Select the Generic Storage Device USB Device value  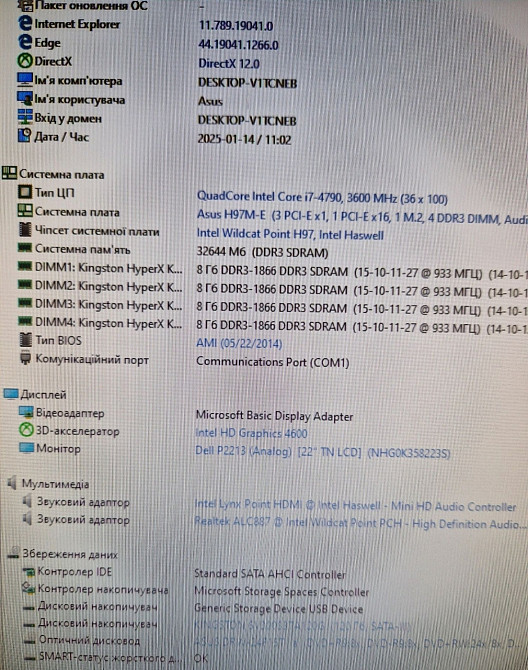click(279, 609)
